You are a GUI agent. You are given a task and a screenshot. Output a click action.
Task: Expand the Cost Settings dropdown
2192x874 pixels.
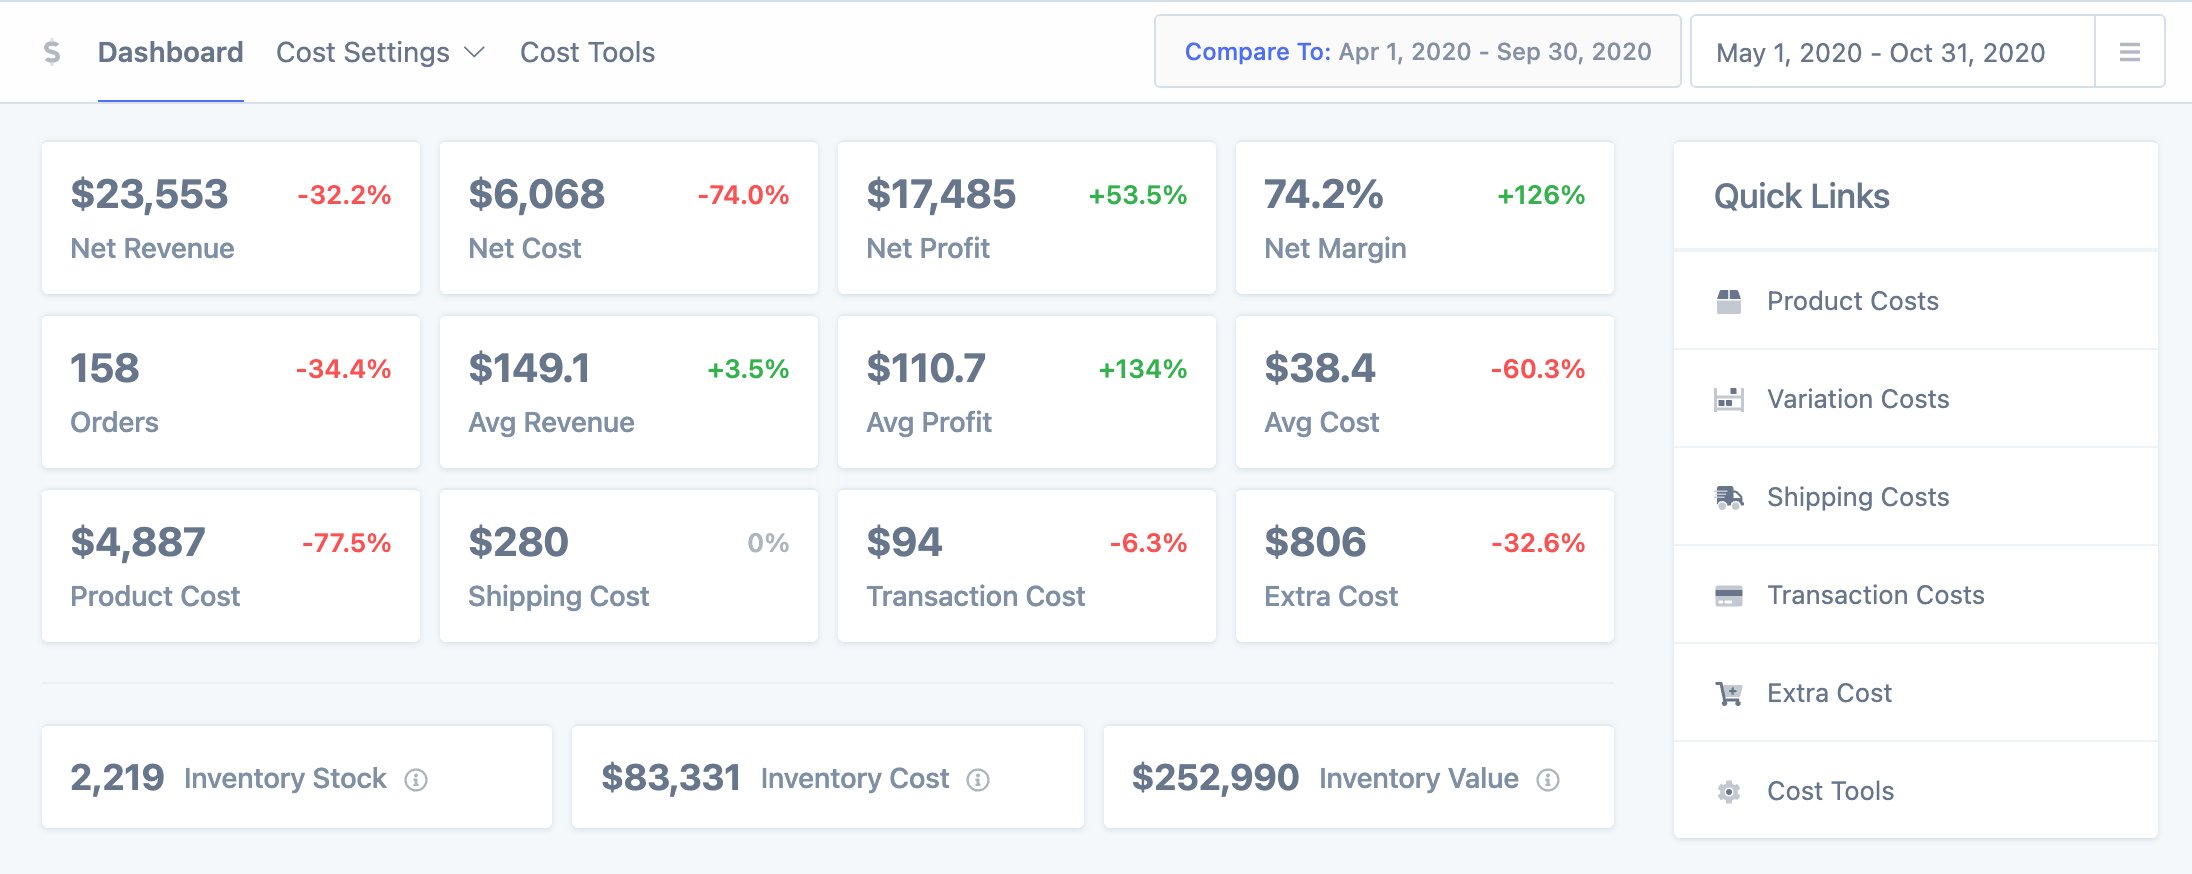pyautogui.click(x=380, y=52)
